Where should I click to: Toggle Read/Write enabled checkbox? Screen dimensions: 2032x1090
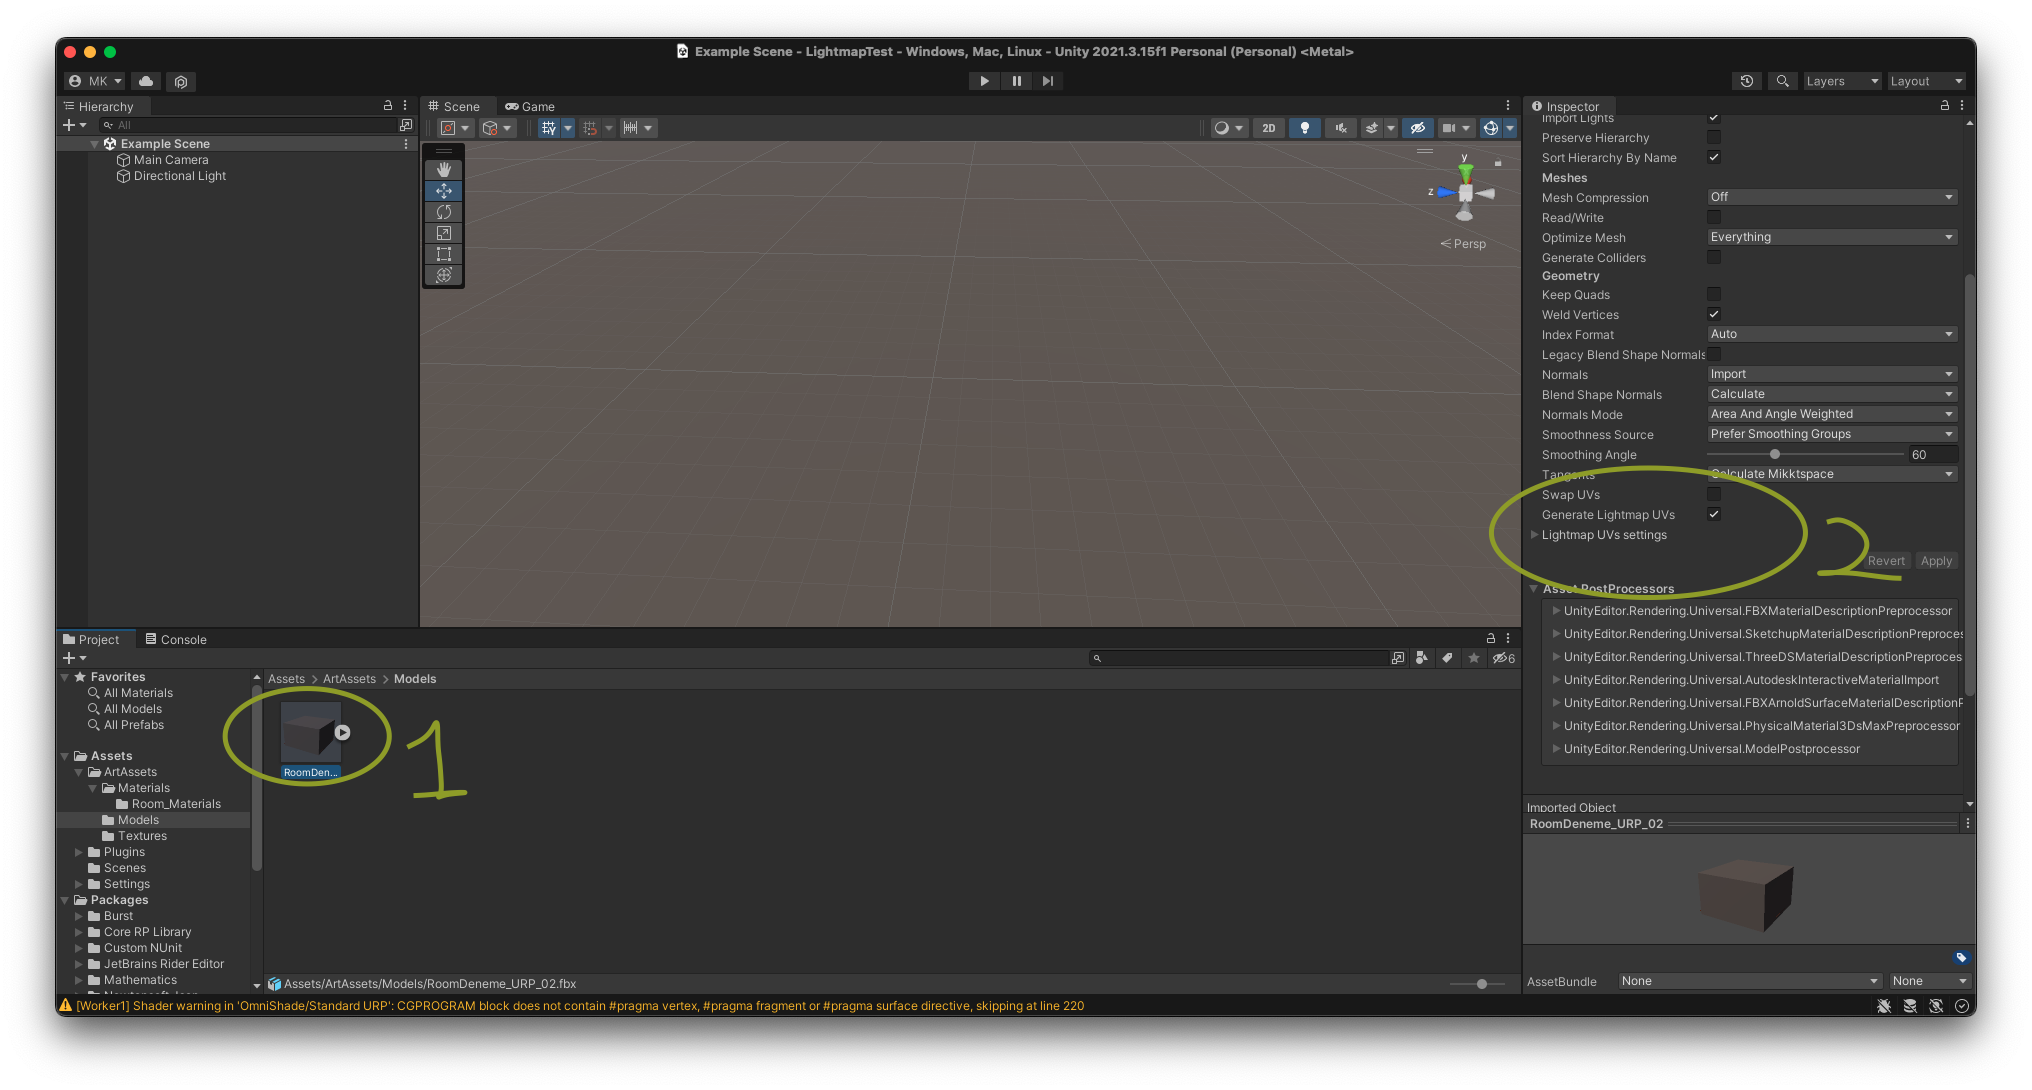click(1712, 216)
